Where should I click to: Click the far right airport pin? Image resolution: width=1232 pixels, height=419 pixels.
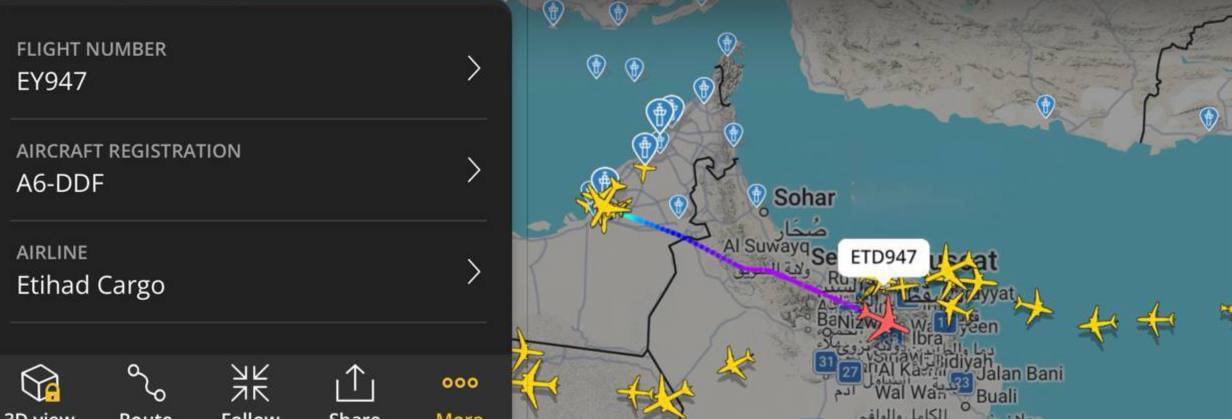coord(1208,118)
